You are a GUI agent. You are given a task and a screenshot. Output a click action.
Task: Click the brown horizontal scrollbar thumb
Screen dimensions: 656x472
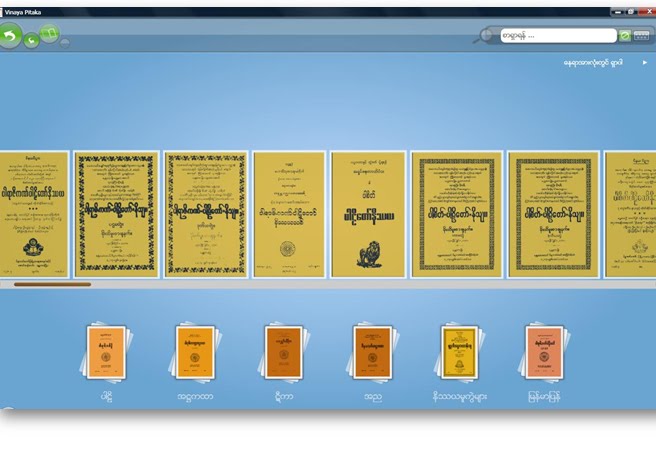pyautogui.click(x=52, y=284)
